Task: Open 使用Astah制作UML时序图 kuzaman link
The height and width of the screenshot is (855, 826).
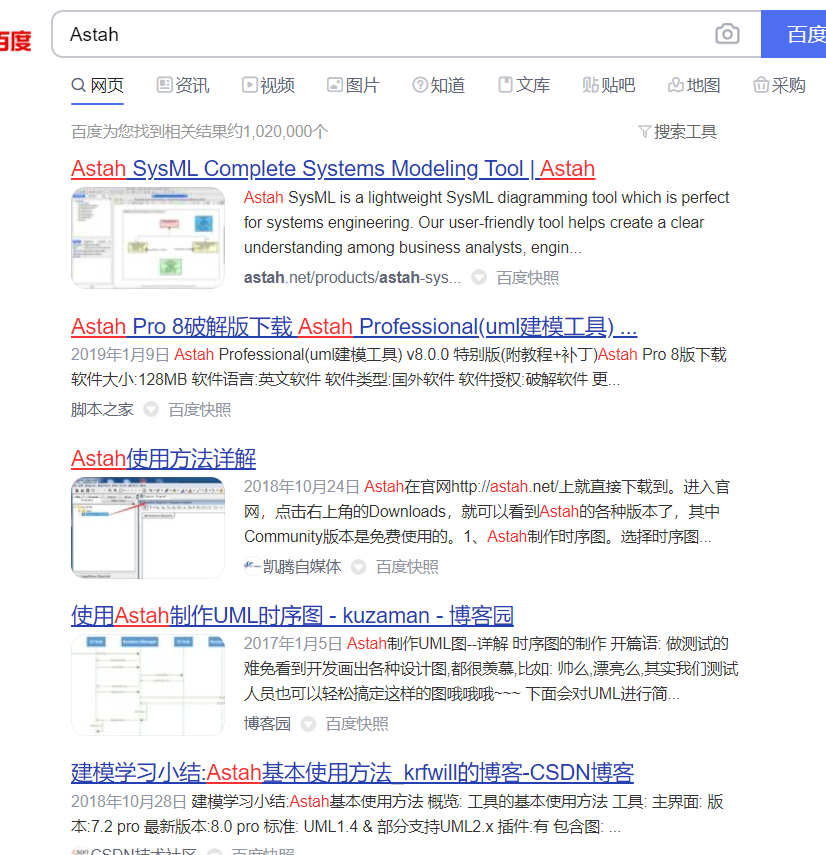Action: [292, 616]
